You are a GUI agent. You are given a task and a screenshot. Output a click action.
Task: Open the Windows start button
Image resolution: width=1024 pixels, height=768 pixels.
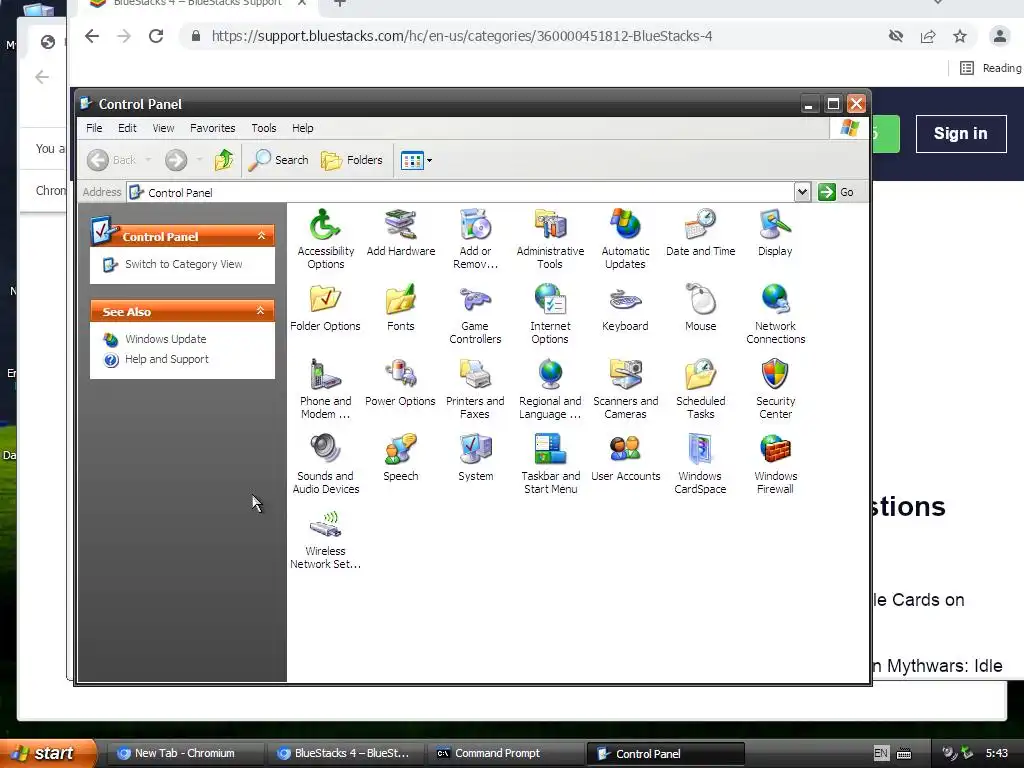click(48, 753)
